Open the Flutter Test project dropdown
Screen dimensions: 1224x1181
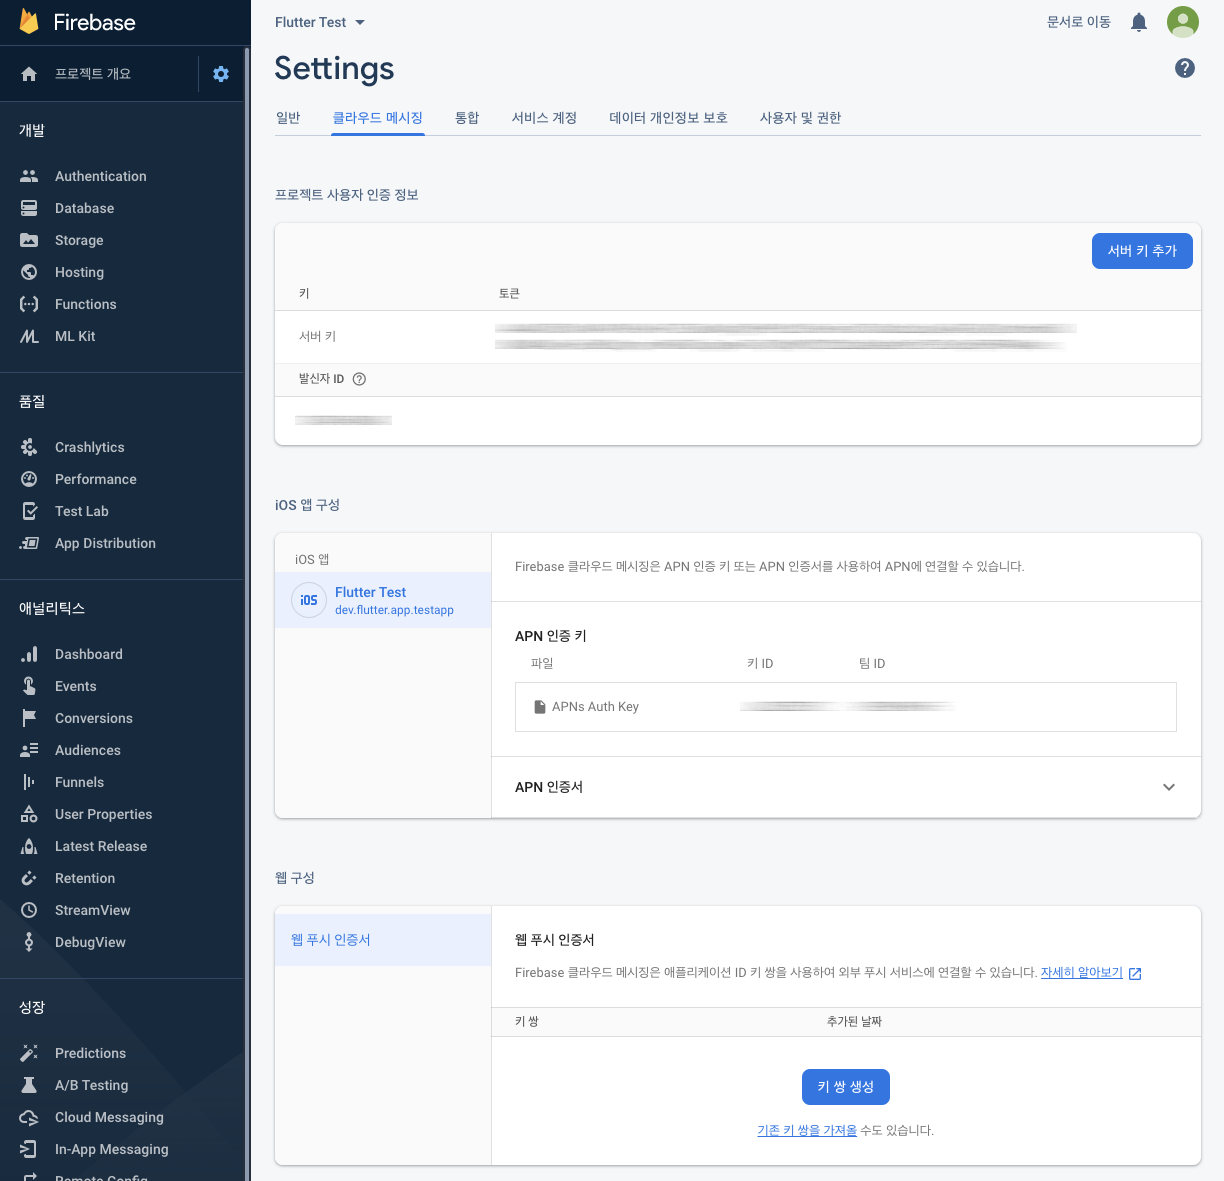pyautogui.click(x=320, y=22)
